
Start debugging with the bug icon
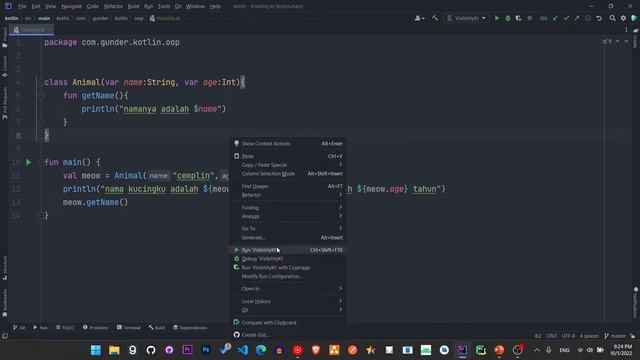(x=508, y=18)
